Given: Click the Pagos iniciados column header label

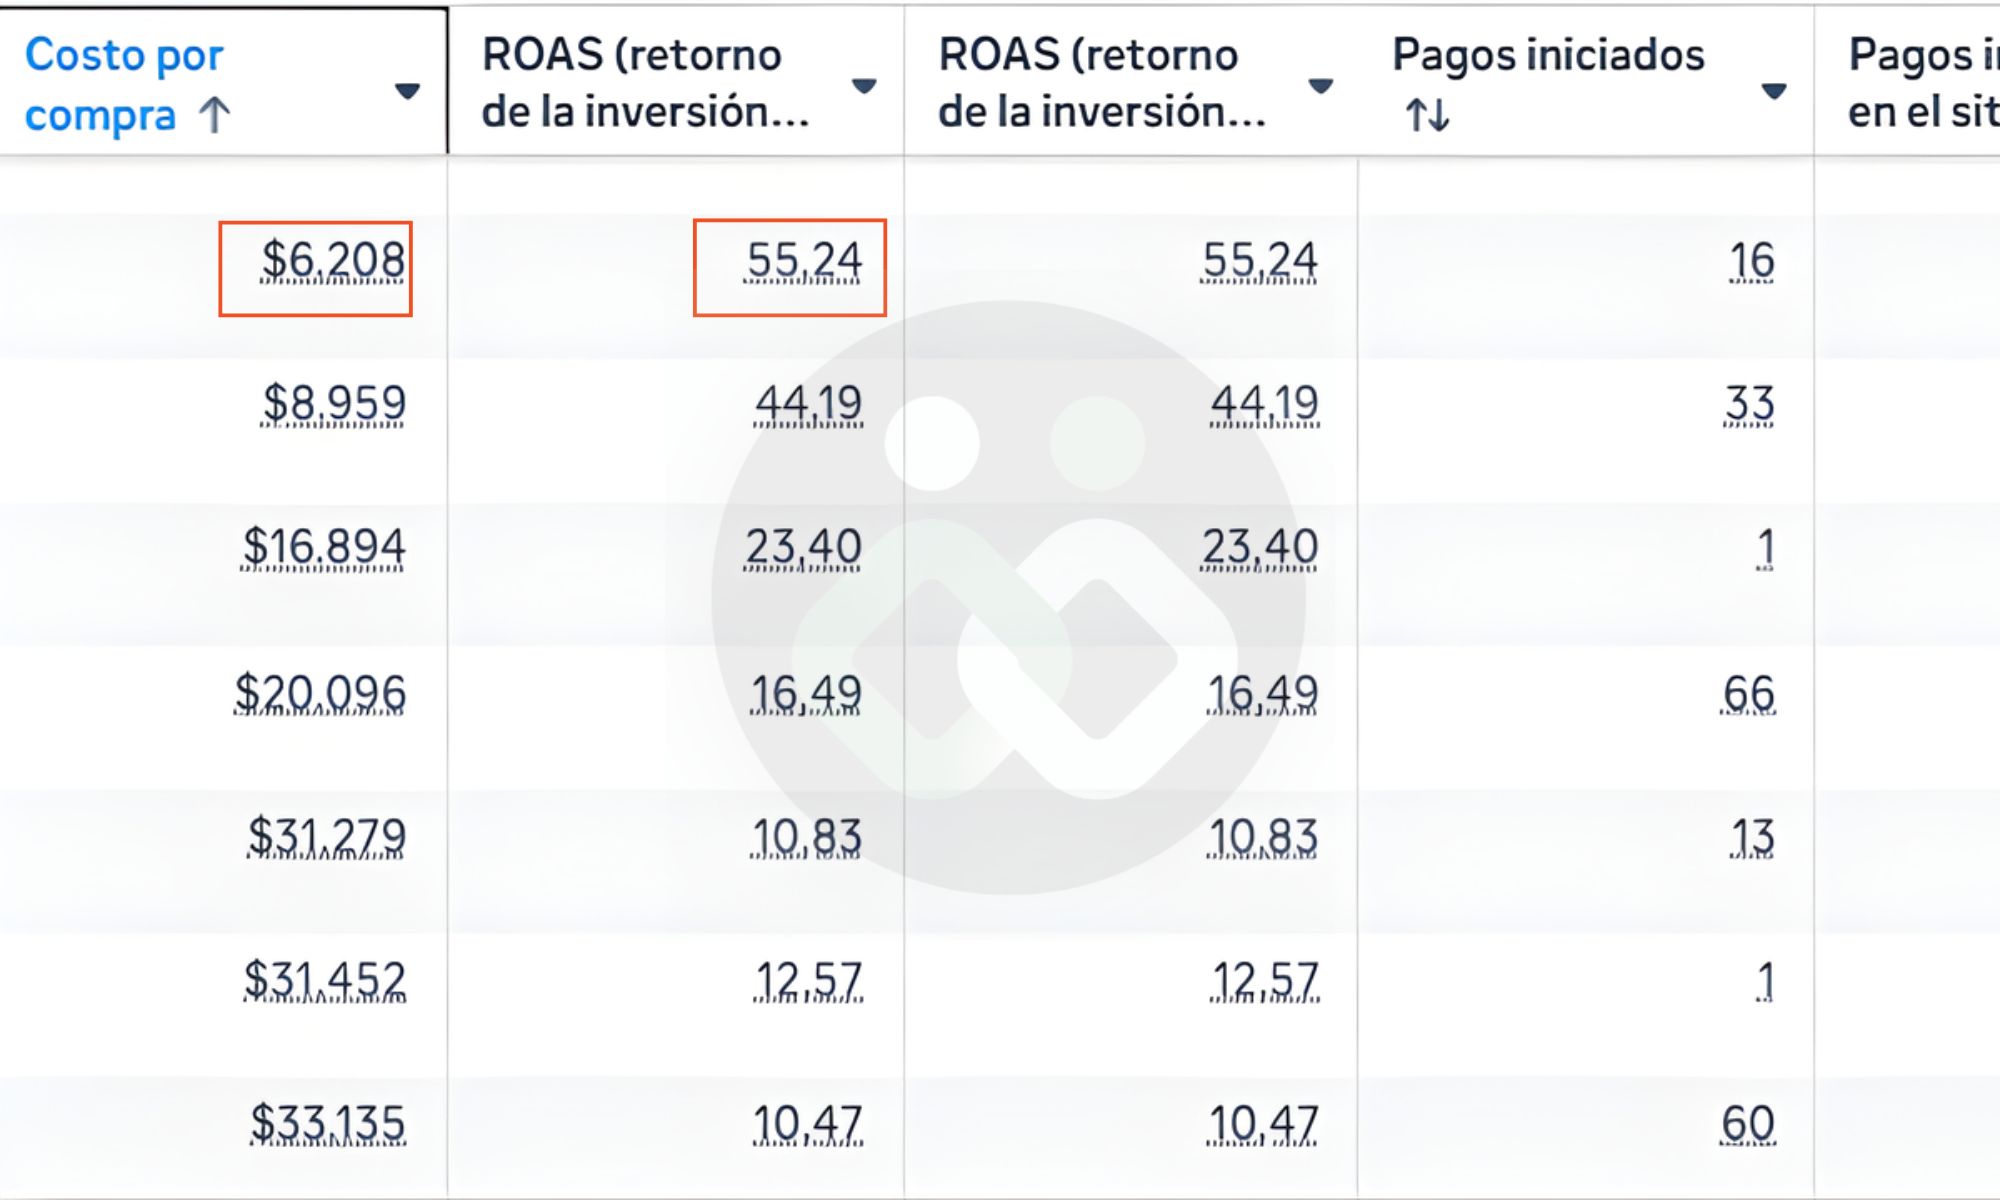Looking at the screenshot, I should tap(1548, 55).
